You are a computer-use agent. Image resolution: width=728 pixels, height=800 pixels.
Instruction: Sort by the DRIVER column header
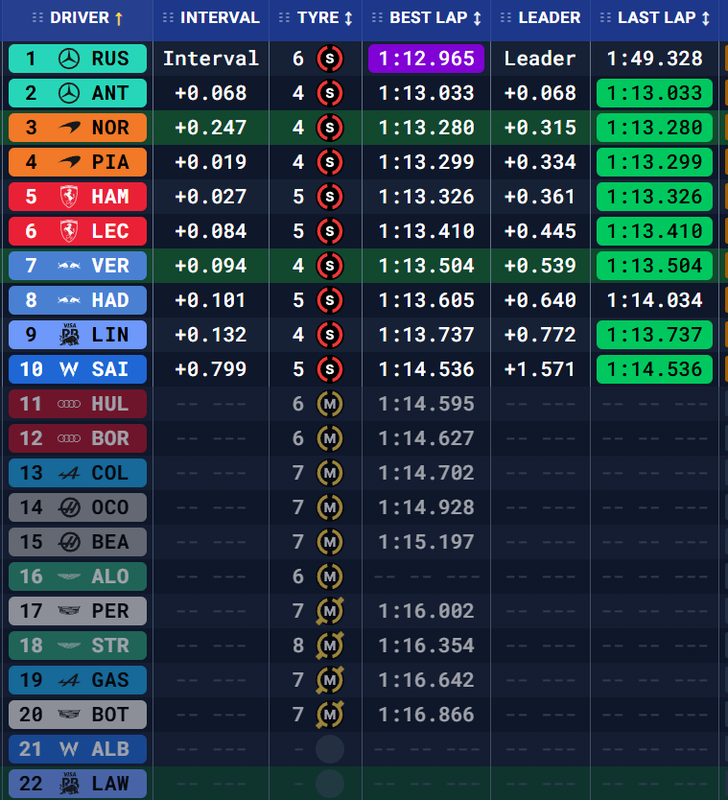(x=77, y=18)
